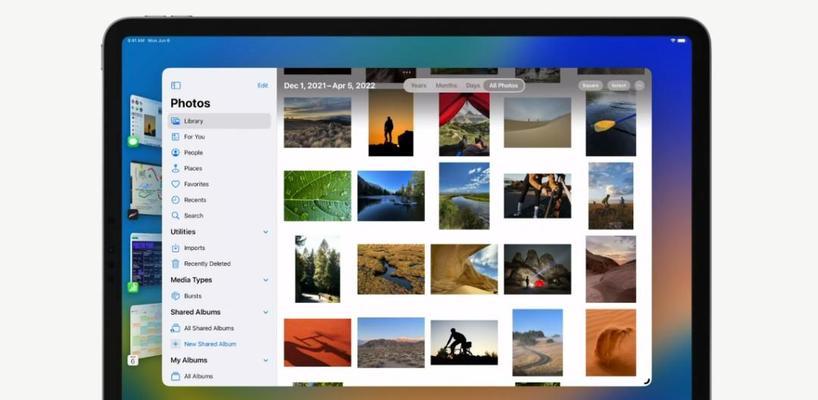Collapse the Utilities section
Image resolution: width=818 pixels, height=400 pixels.
(x=266, y=232)
